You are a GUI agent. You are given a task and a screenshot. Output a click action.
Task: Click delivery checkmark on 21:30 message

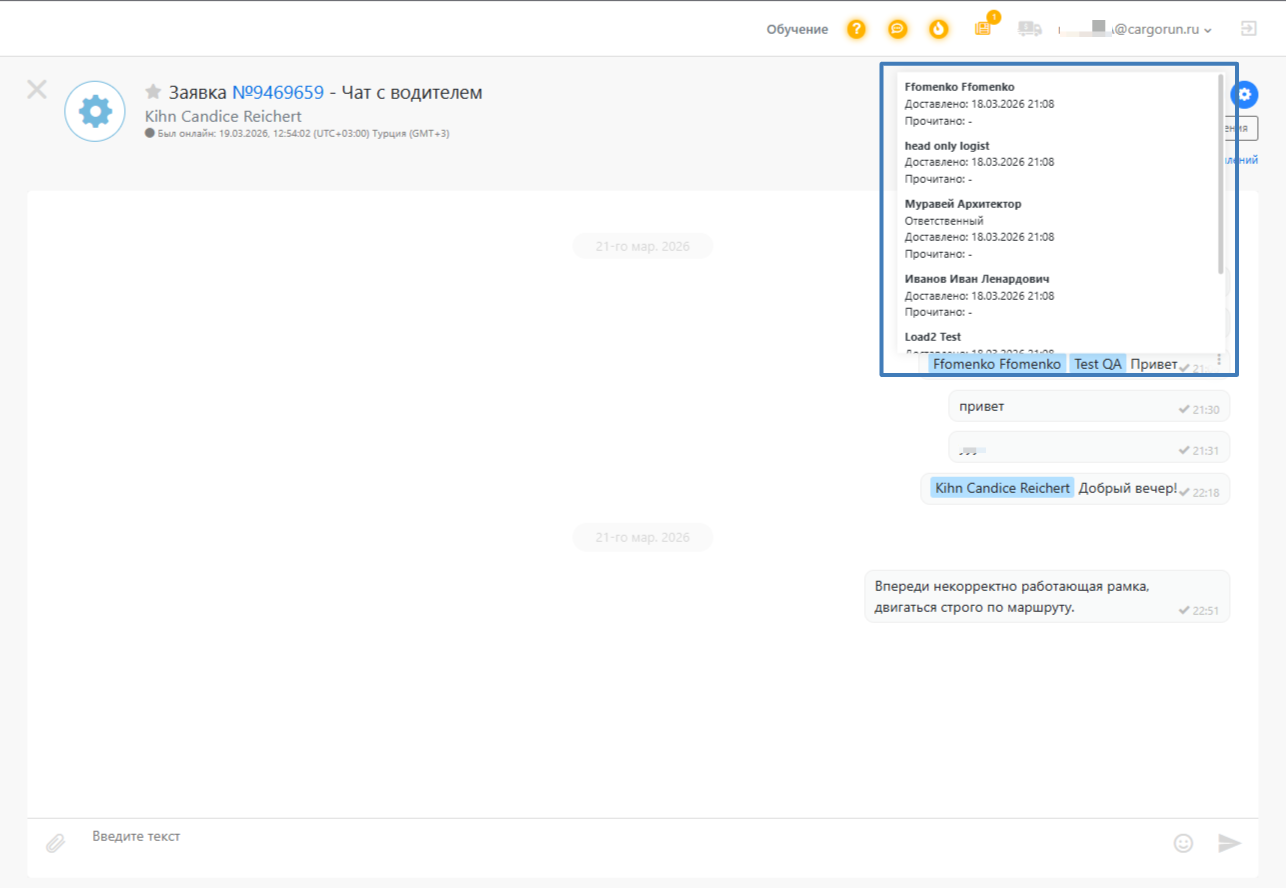(1184, 409)
